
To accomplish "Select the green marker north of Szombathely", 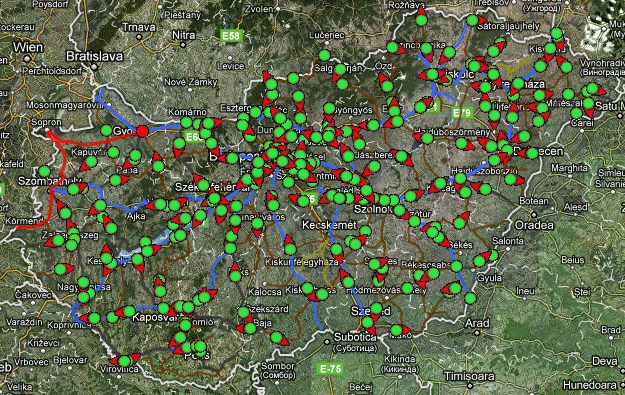I will click(x=44, y=172).
